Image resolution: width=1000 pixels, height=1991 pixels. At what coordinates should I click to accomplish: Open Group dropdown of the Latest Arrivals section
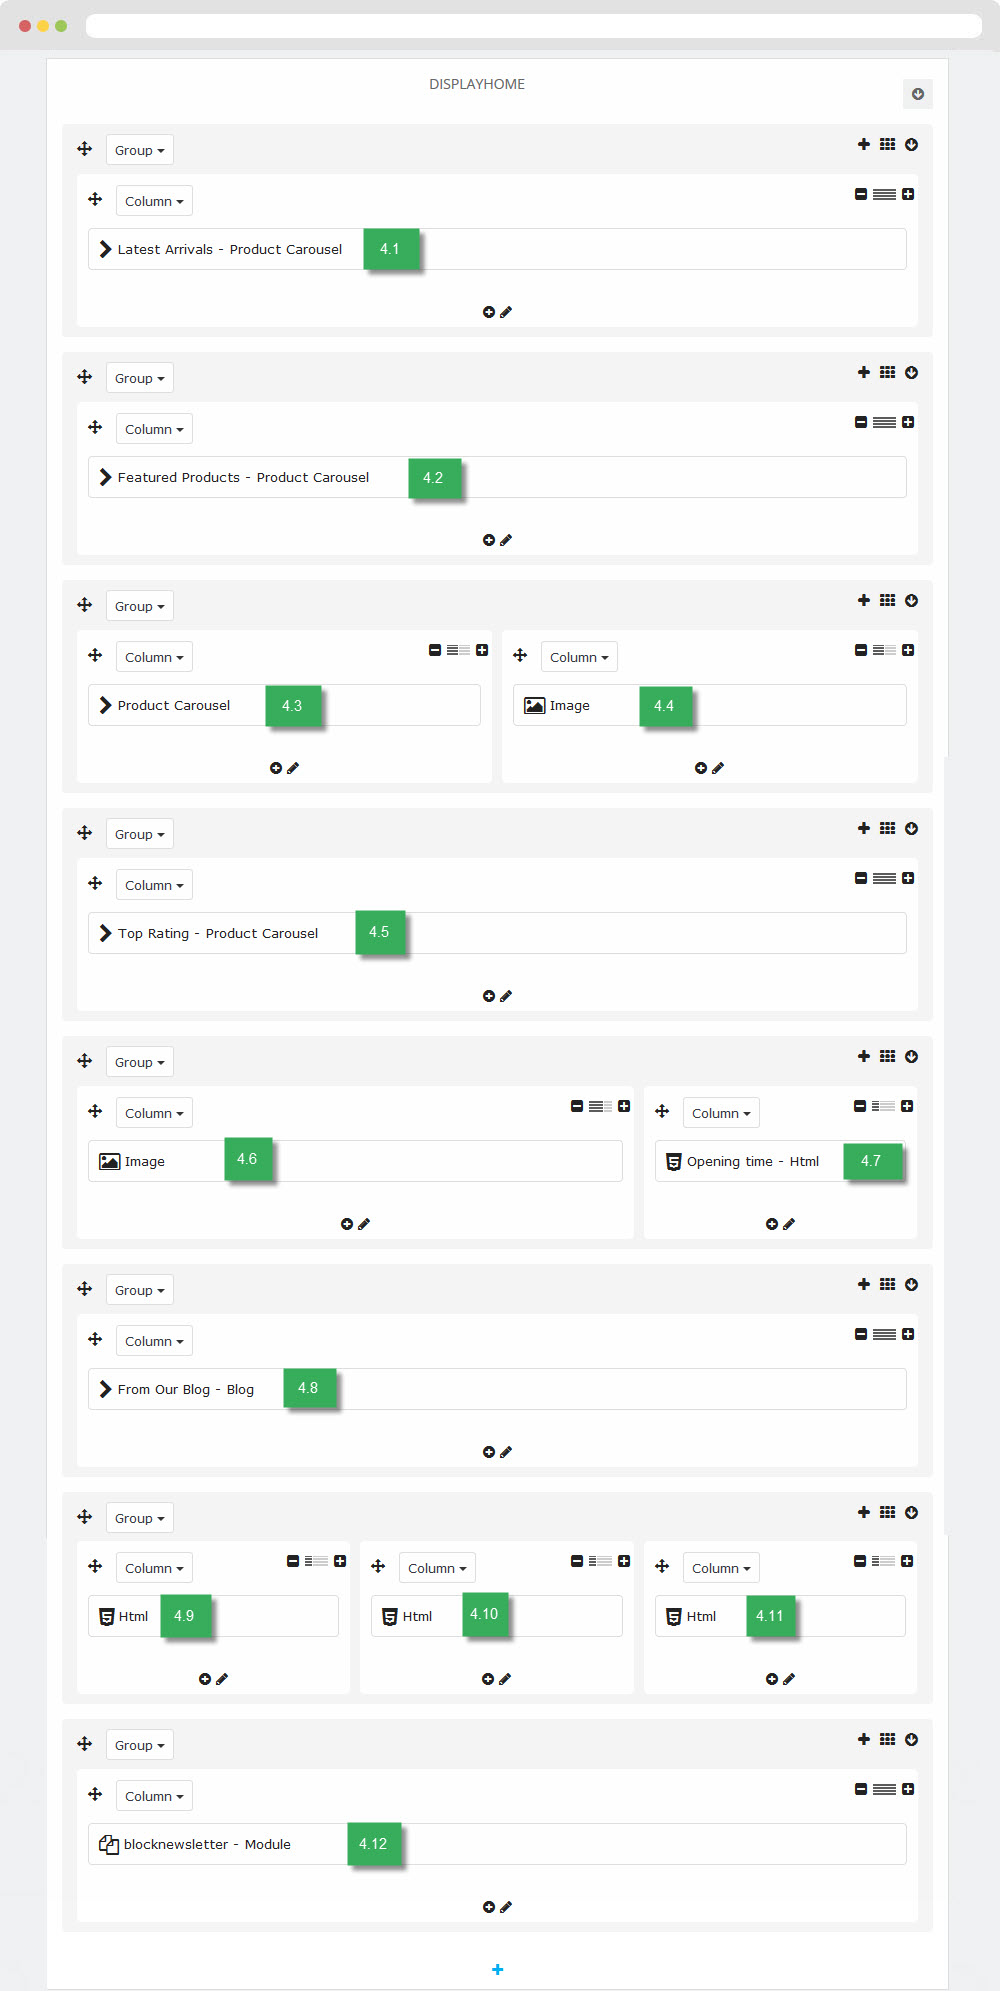(x=139, y=150)
